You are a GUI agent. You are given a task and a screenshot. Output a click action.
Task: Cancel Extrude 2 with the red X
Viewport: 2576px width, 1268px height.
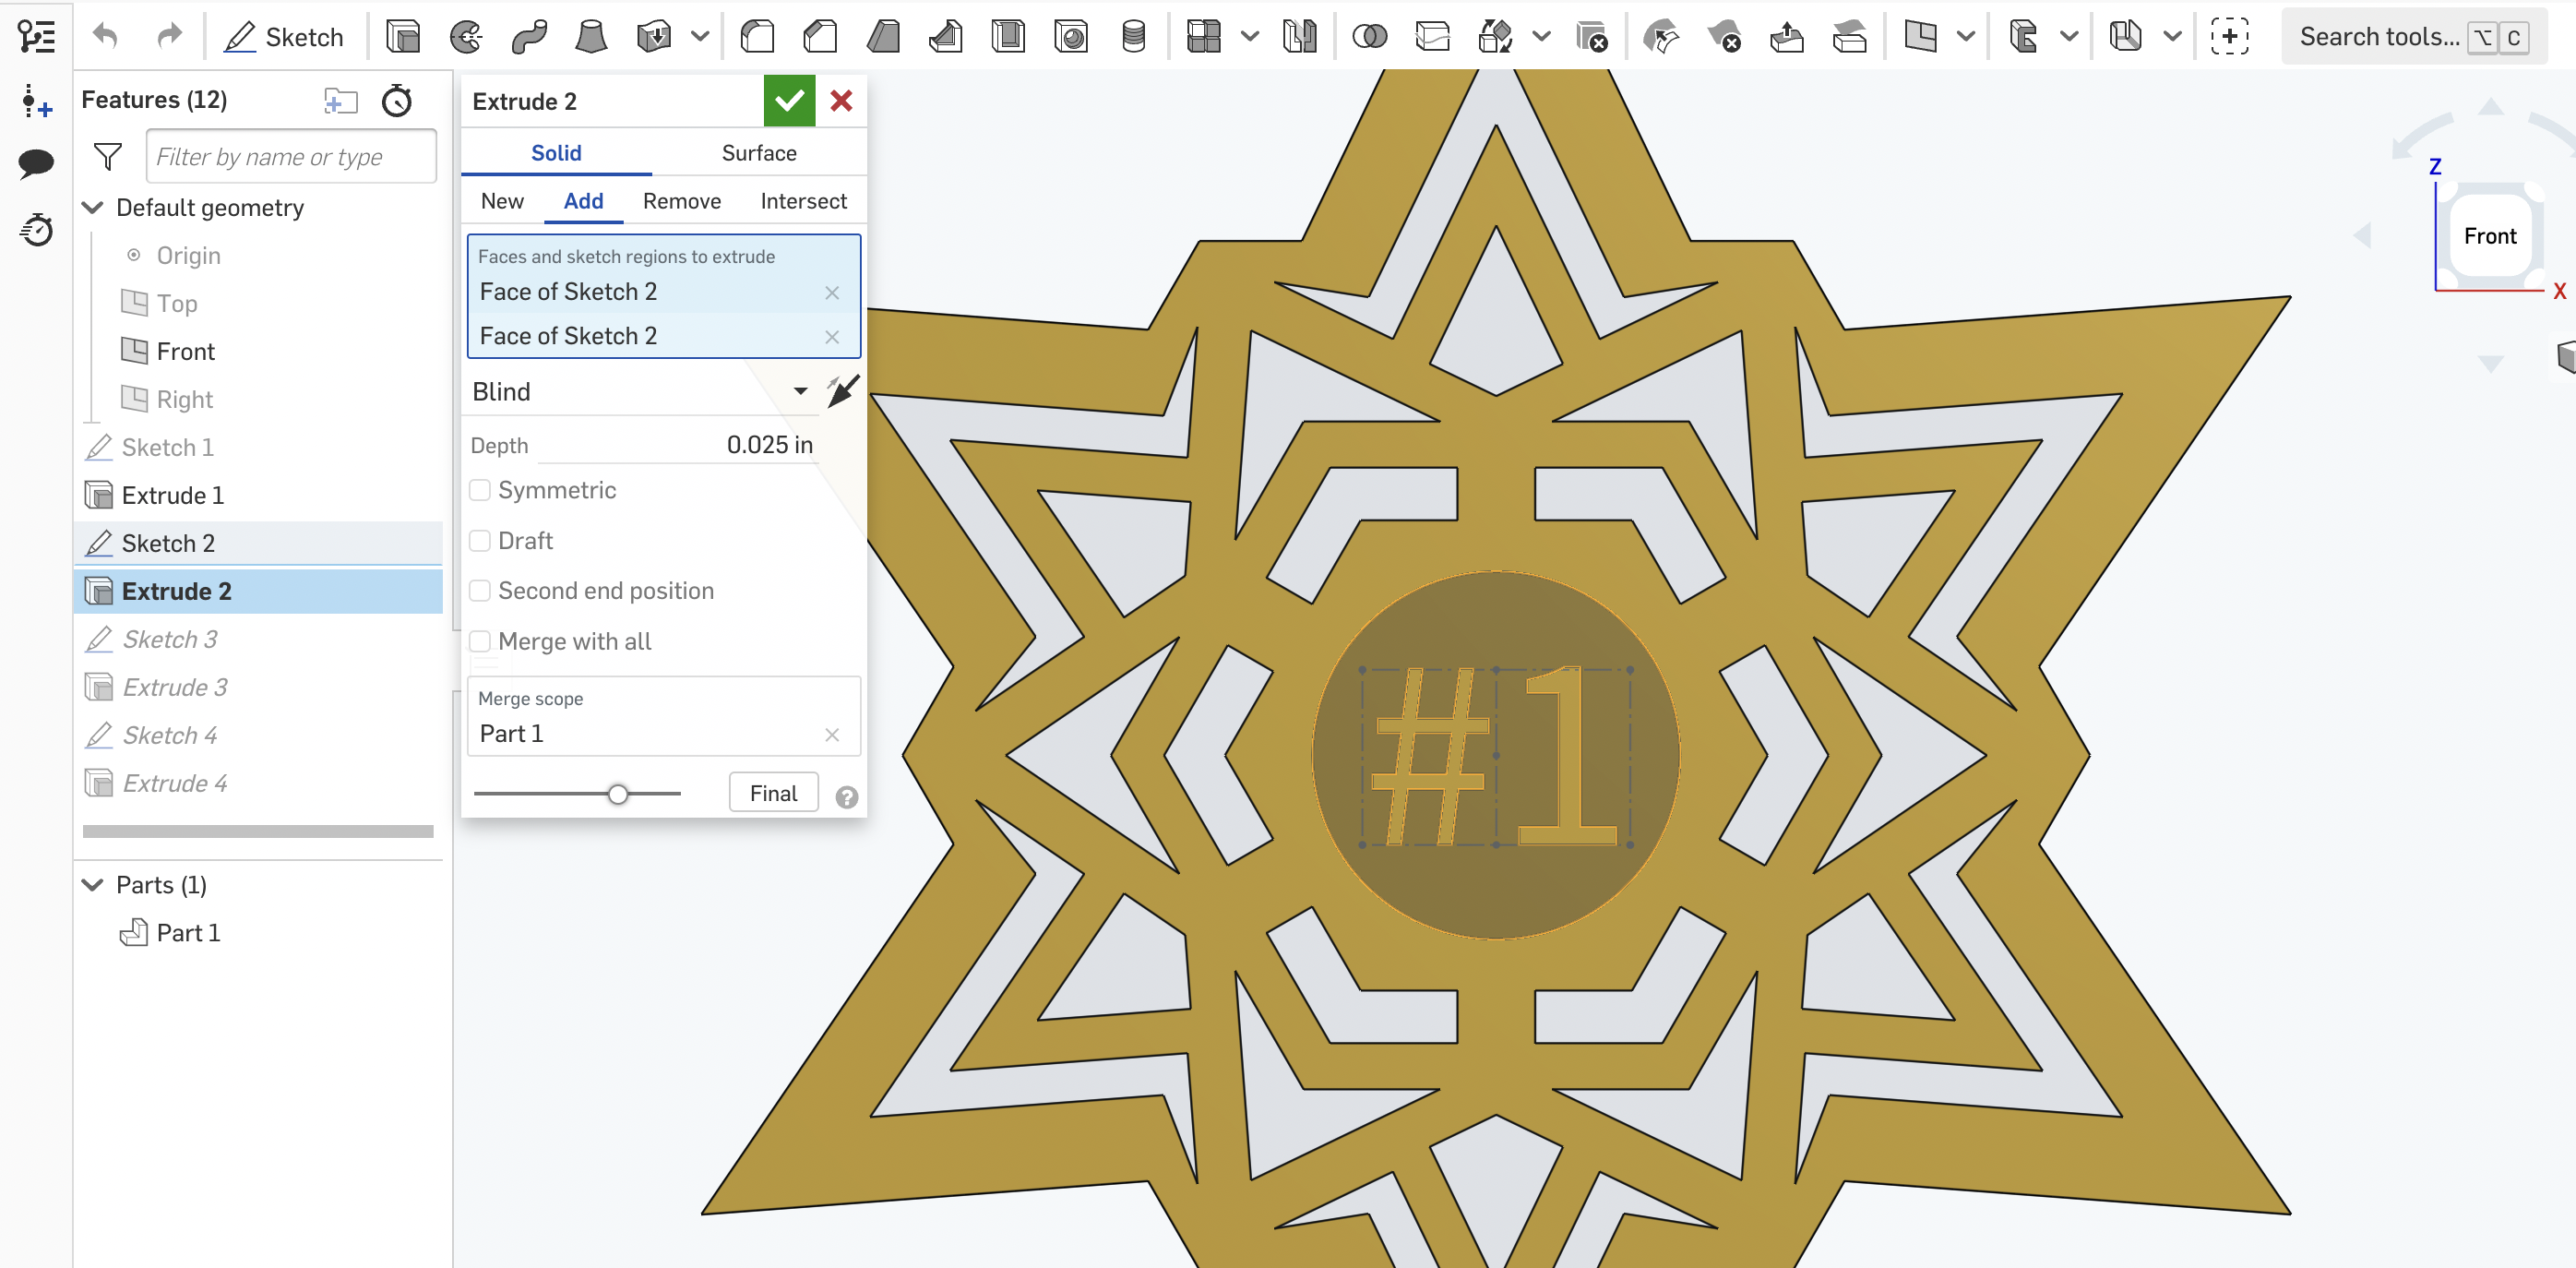click(841, 100)
